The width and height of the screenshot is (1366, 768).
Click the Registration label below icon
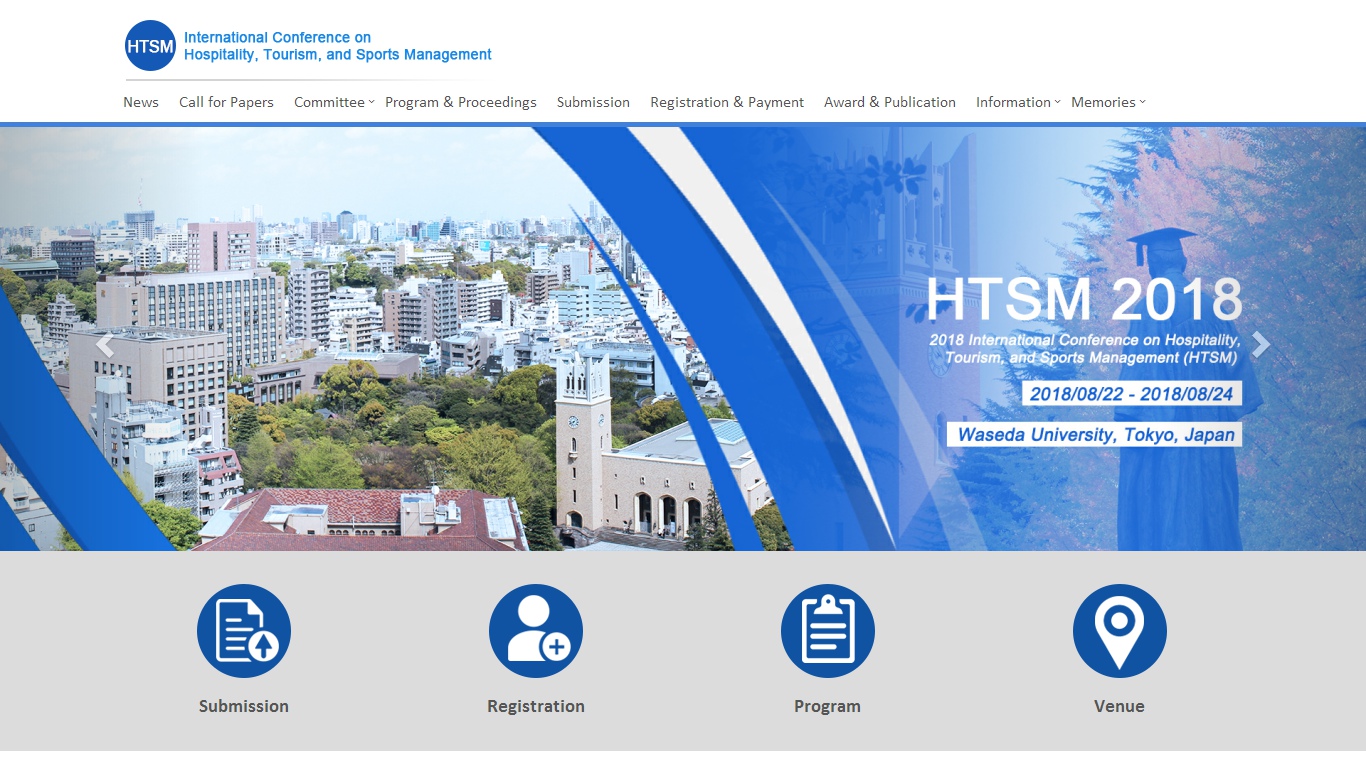coord(536,706)
